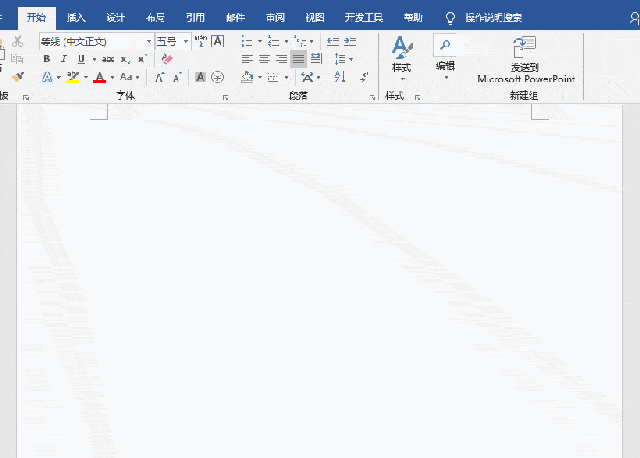Apply yellow text highlight color
The height and width of the screenshot is (458, 640).
[x=73, y=77]
